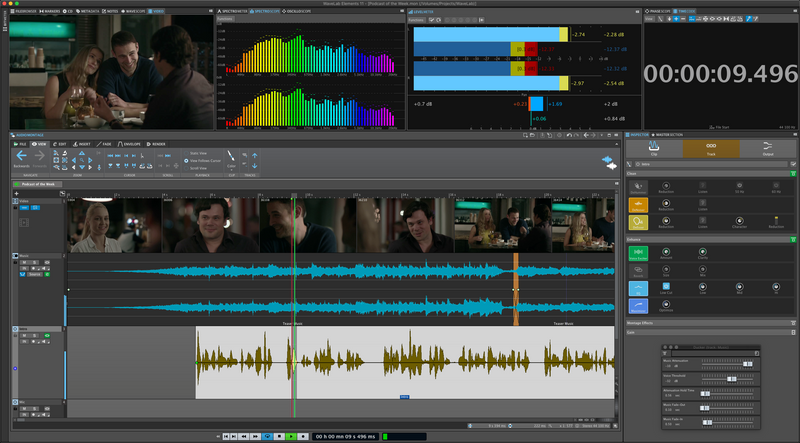Open the Color clip tool
The height and width of the screenshot is (443, 800).
coord(231,157)
